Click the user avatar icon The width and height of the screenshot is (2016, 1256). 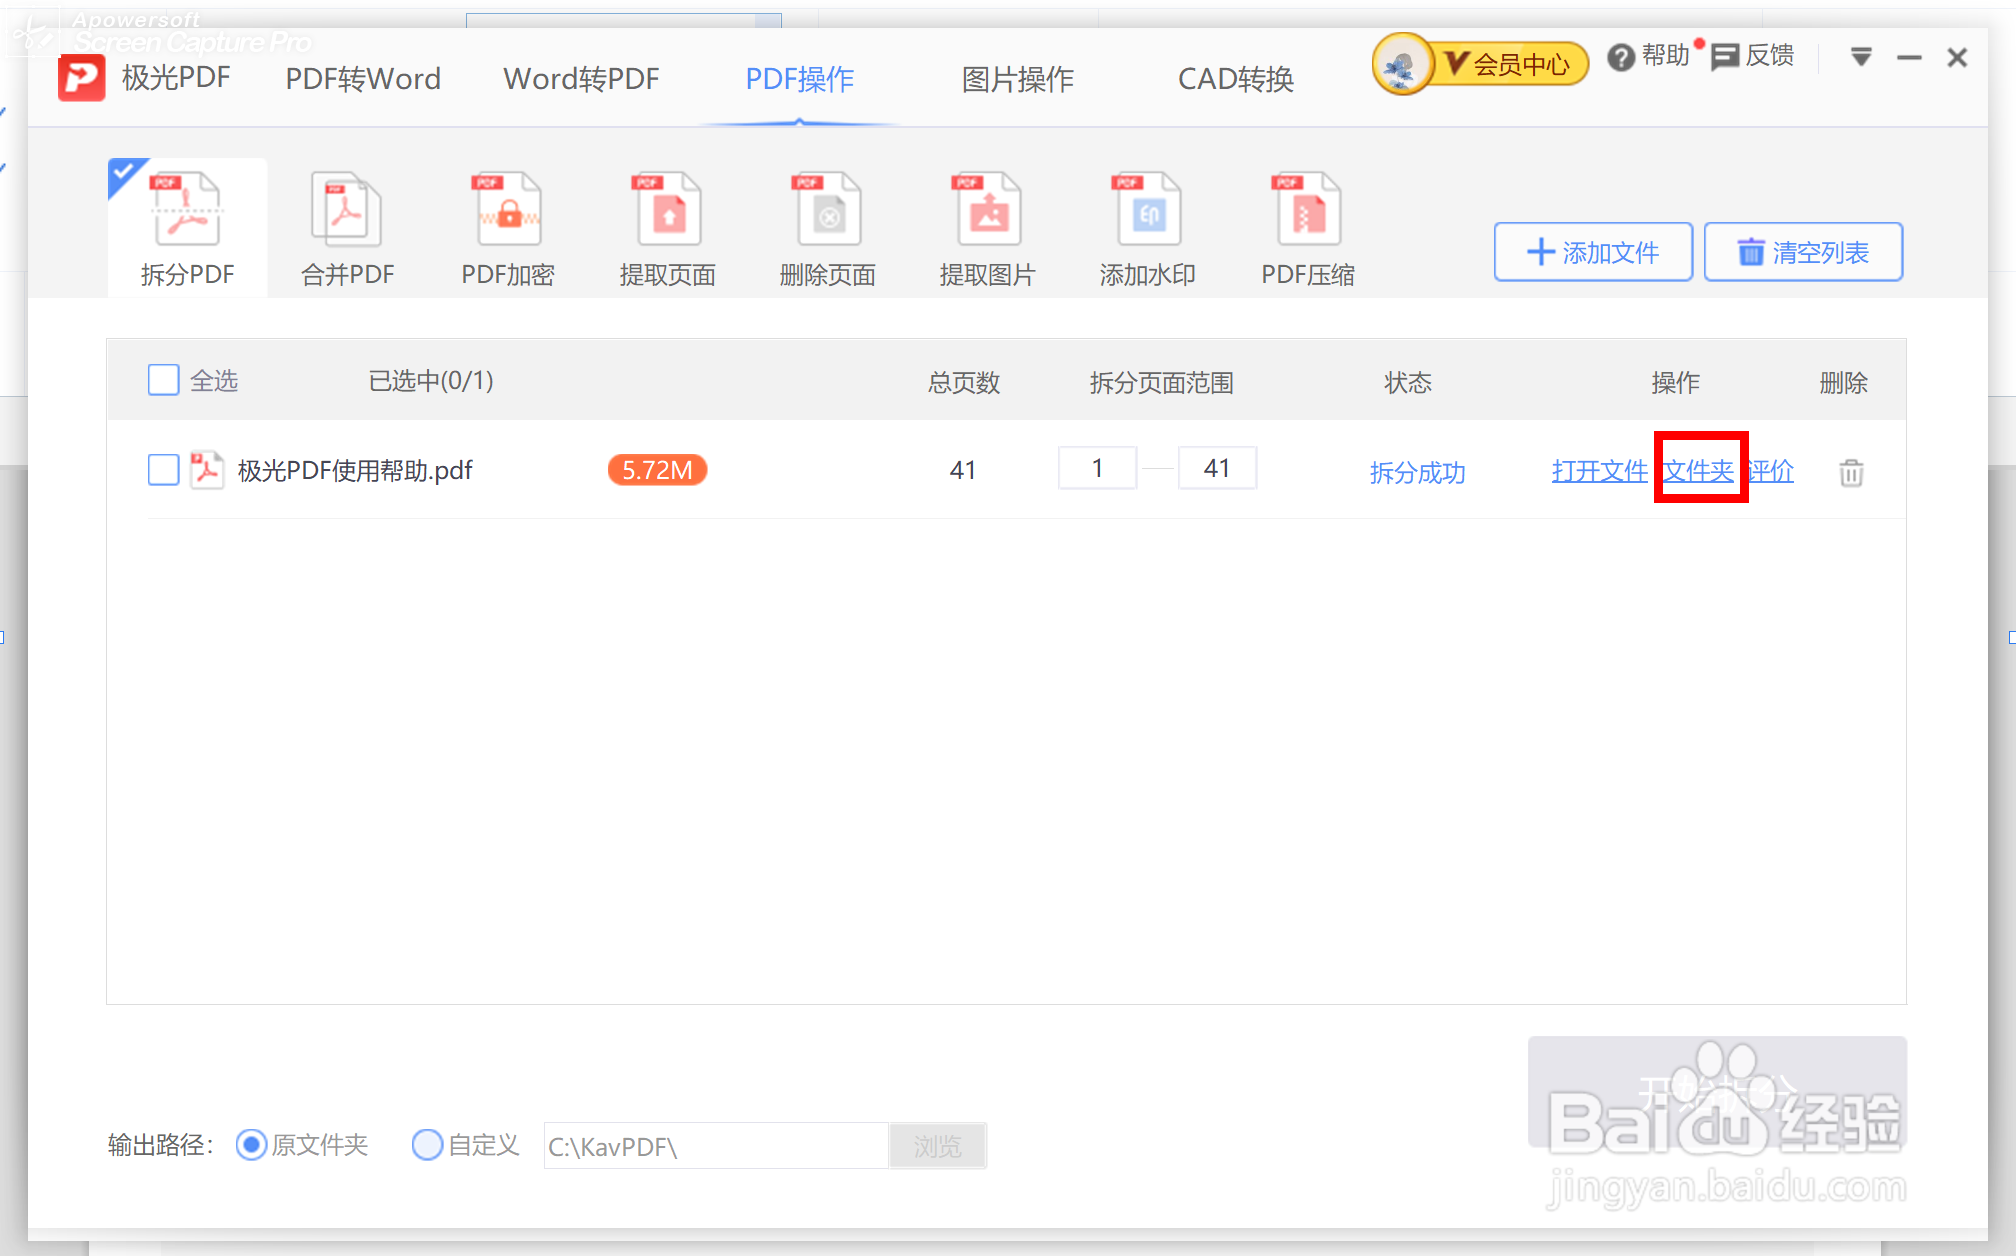(x=1402, y=65)
